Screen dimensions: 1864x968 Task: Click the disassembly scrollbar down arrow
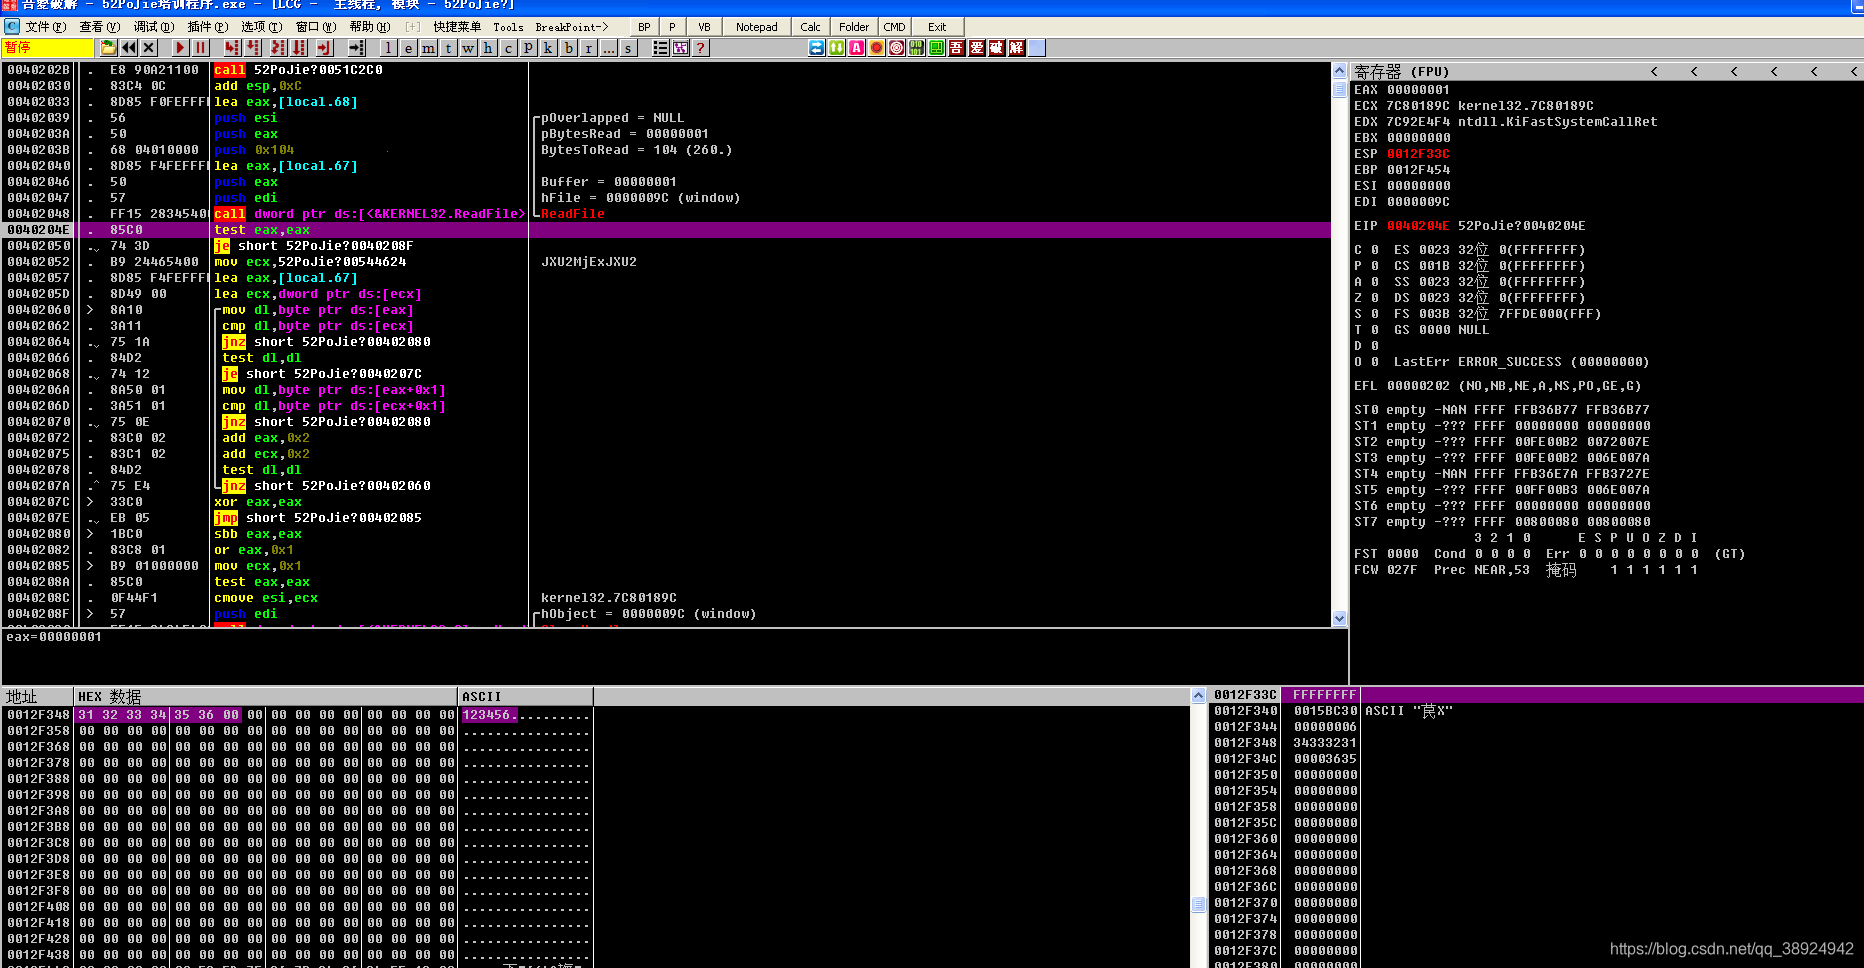pos(1340,619)
